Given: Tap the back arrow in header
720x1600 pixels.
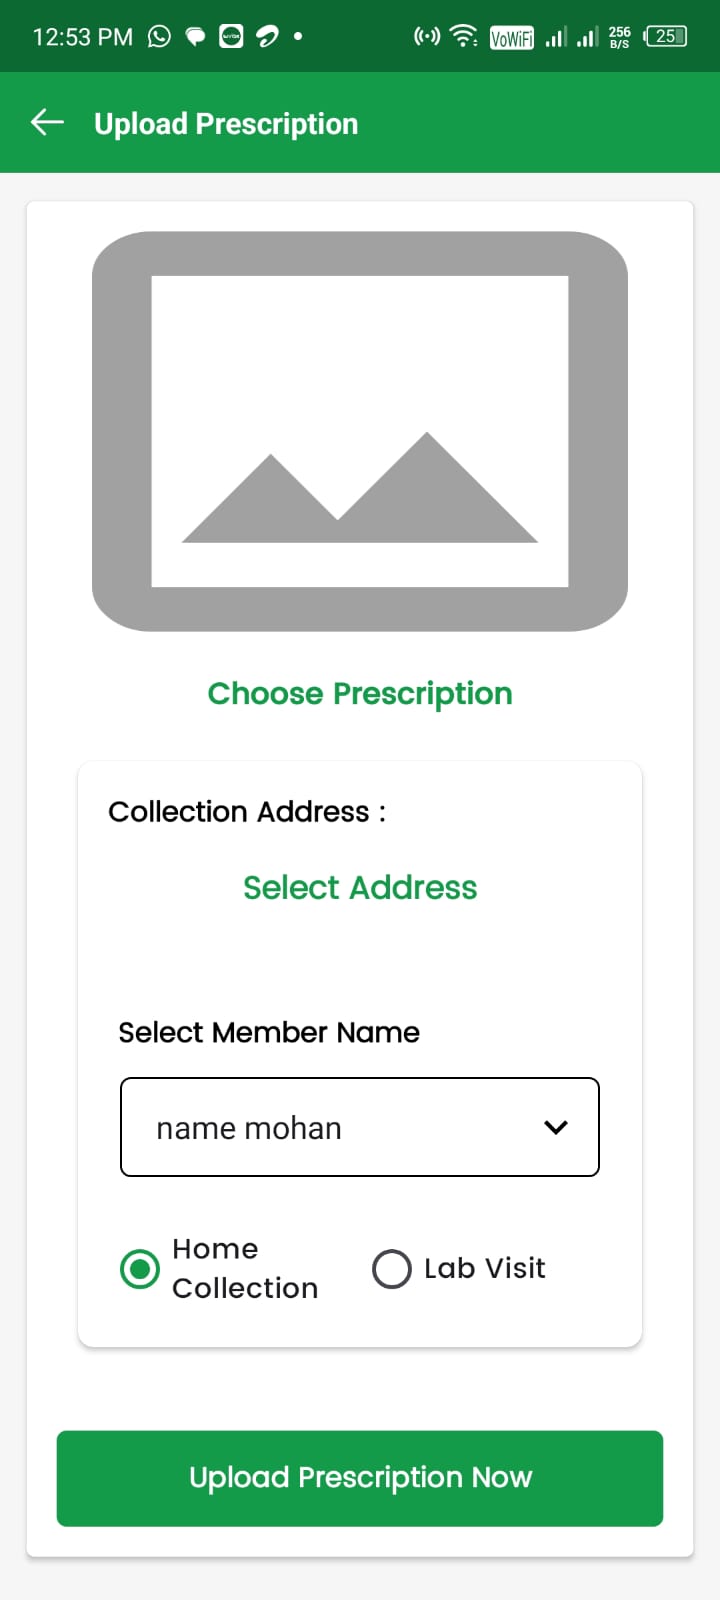Looking at the screenshot, I should [47, 123].
